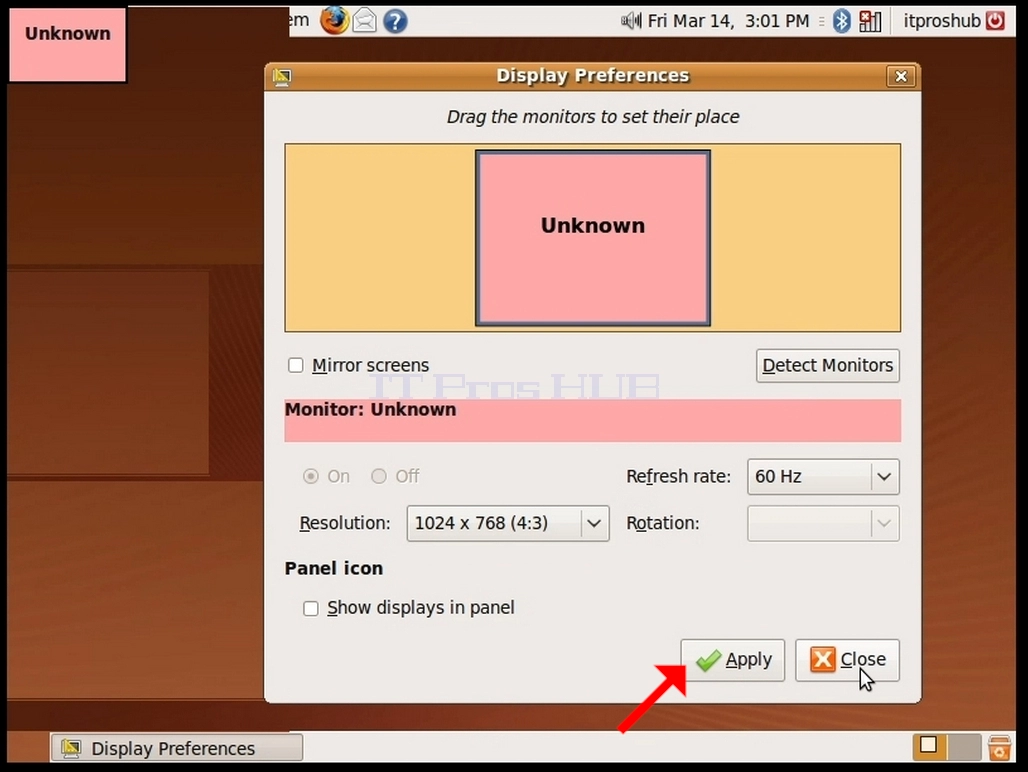Click the Display Preferences taskbar button
Image resolution: width=1028 pixels, height=772 pixels.
pos(177,748)
